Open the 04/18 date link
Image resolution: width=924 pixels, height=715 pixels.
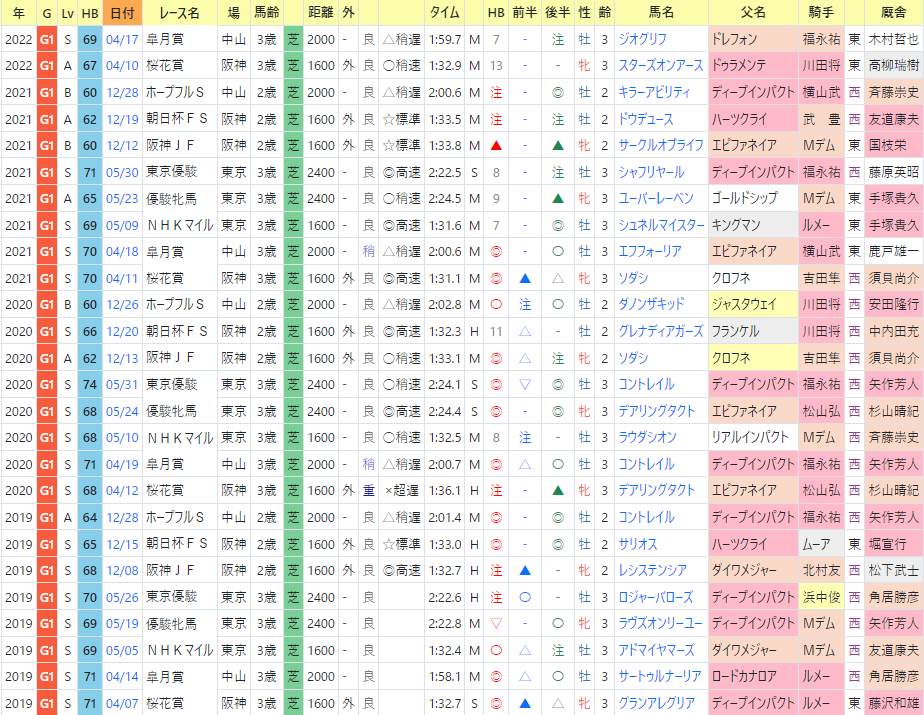122,252
